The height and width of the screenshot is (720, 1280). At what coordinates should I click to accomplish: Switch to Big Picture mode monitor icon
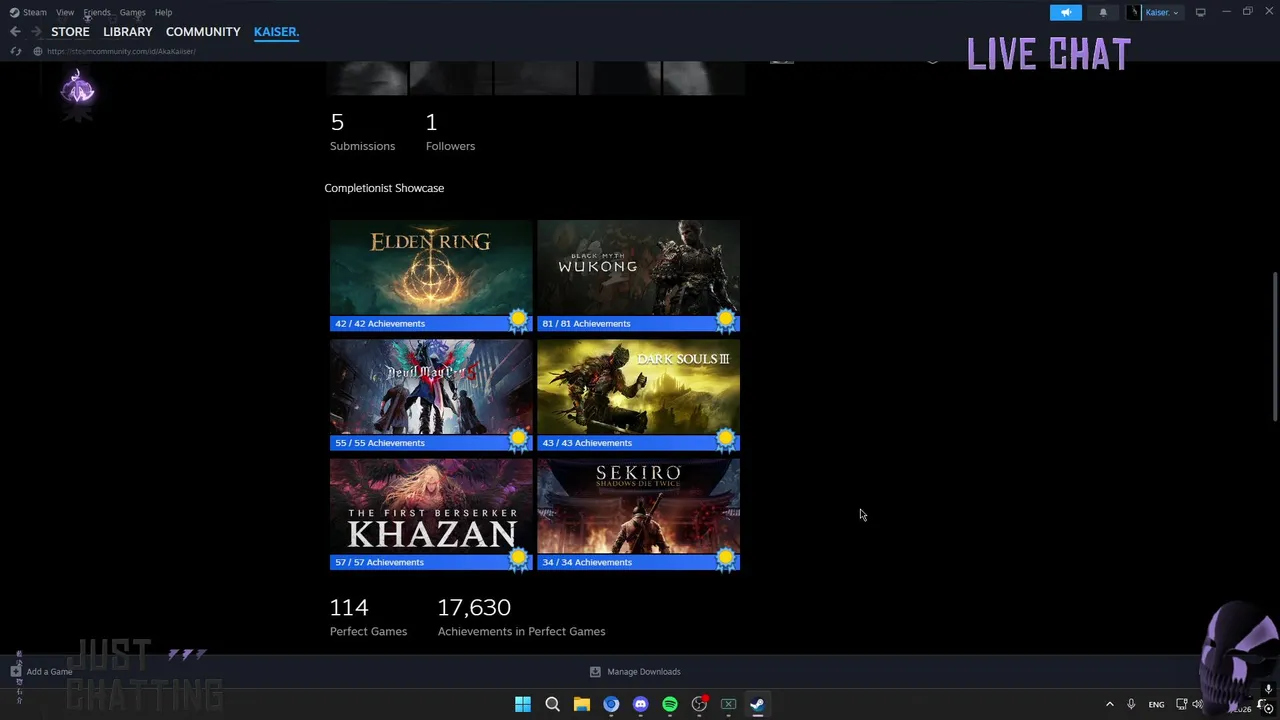click(x=1200, y=12)
